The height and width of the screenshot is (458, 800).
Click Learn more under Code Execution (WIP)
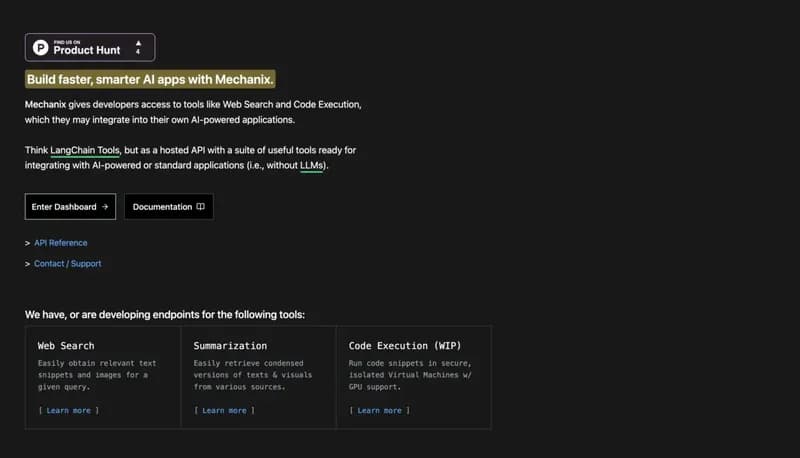point(379,411)
